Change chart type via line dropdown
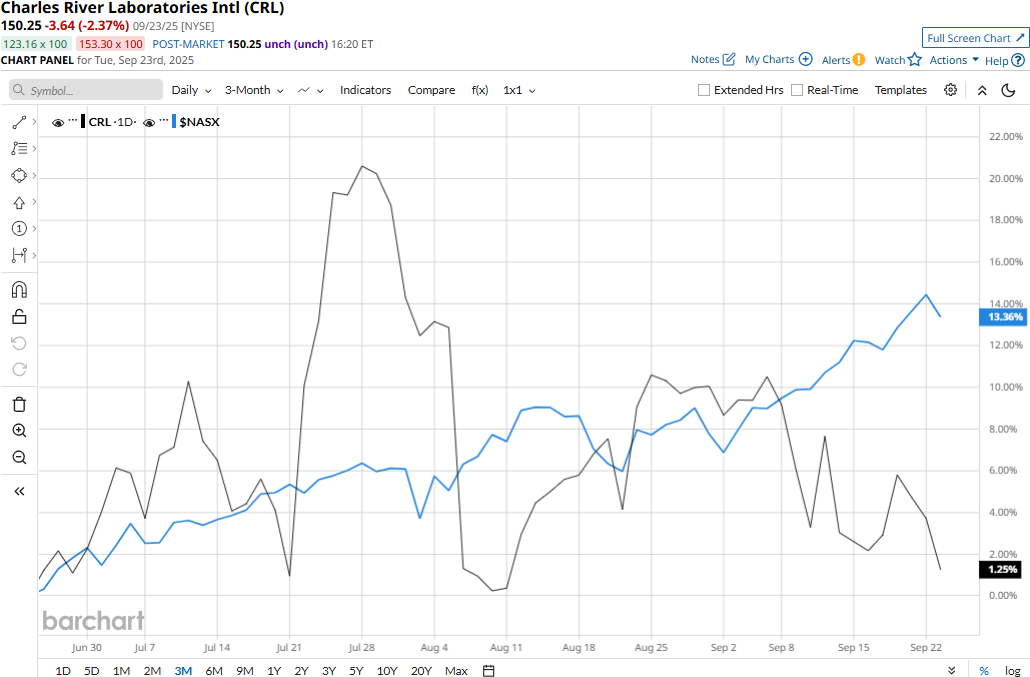 coord(310,90)
